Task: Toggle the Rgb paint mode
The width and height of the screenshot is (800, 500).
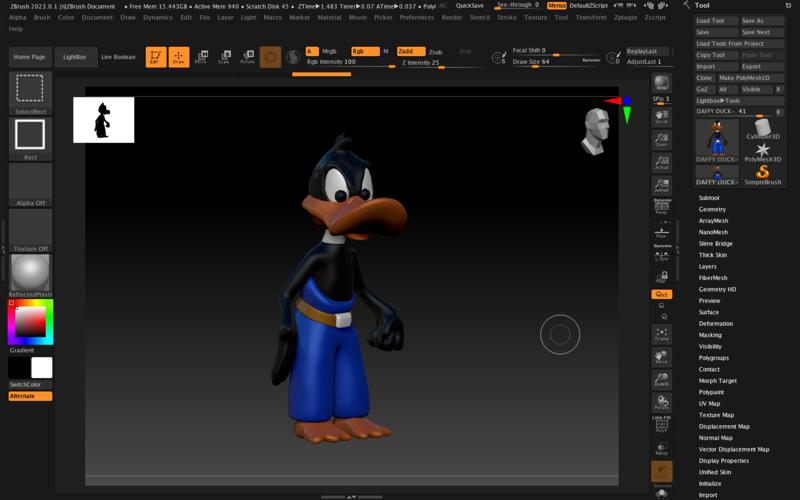Action: pyautogui.click(x=365, y=52)
